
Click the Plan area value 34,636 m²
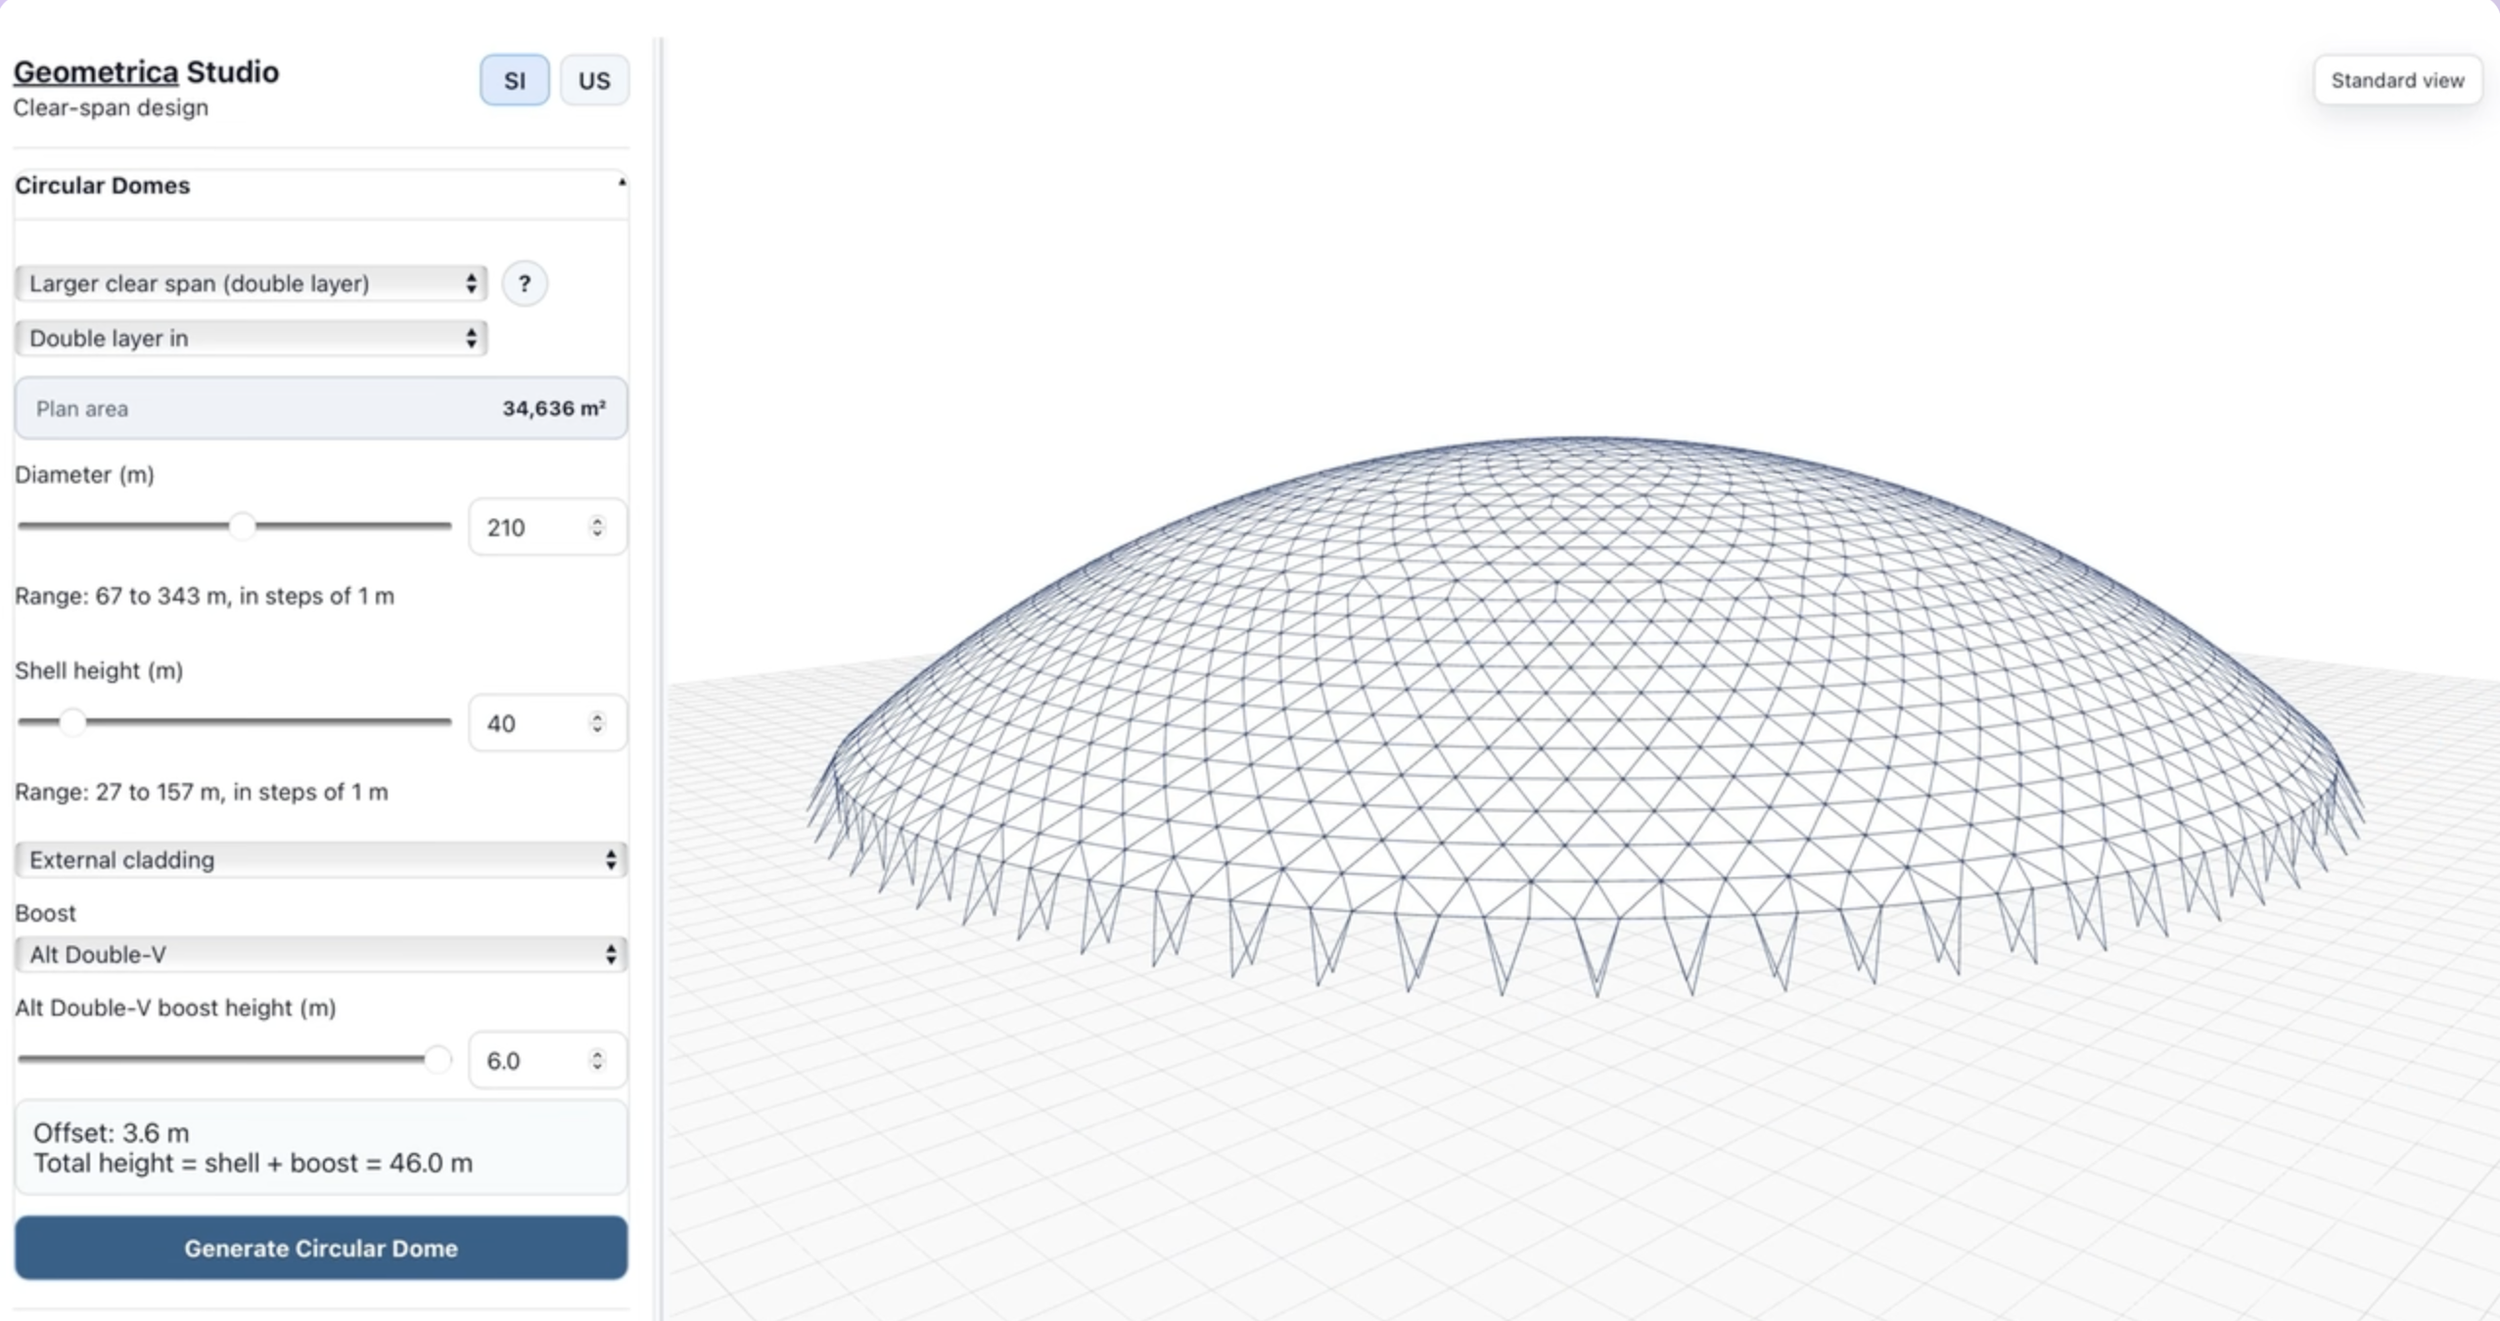pyautogui.click(x=554, y=409)
